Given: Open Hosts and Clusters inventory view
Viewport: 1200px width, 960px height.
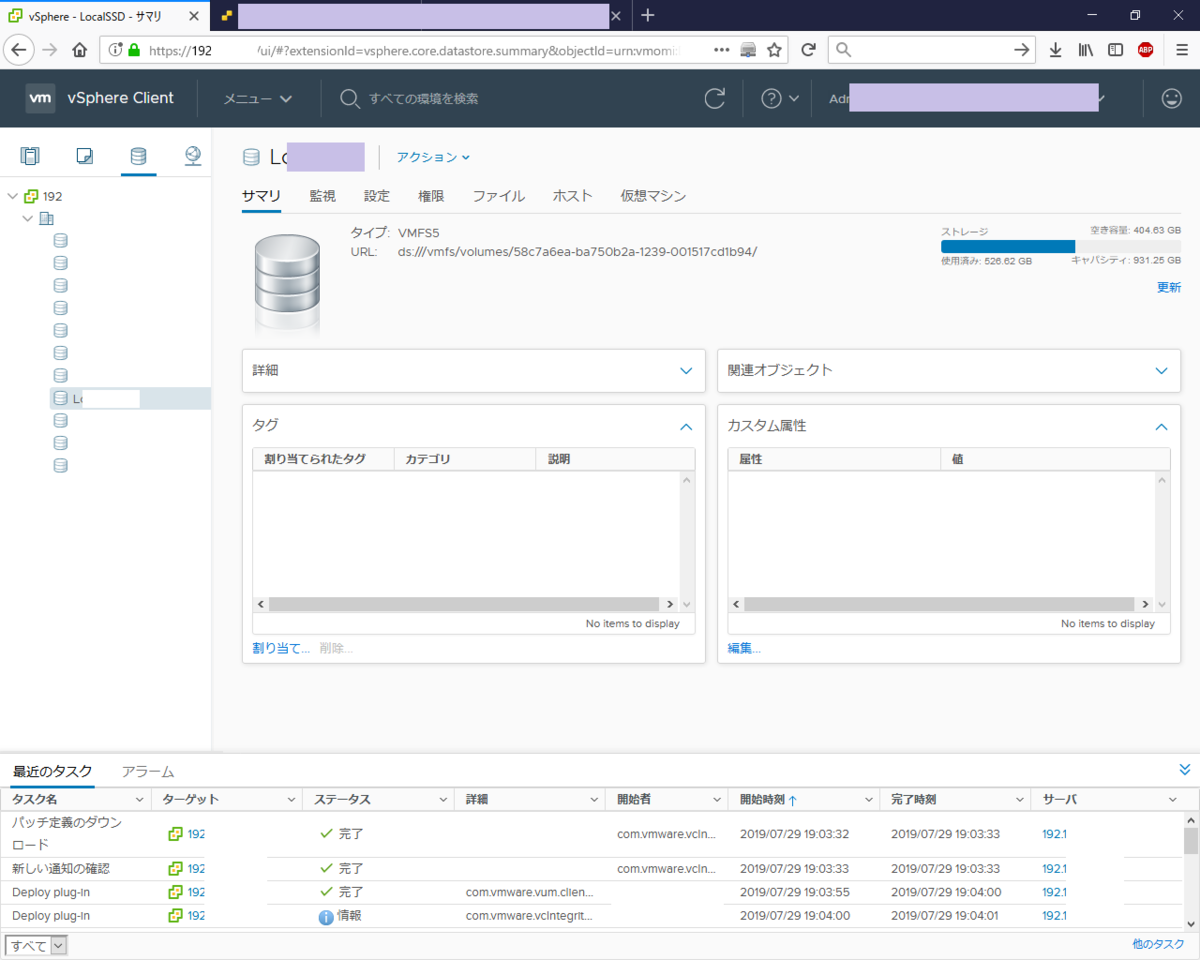Looking at the screenshot, I should pyautogui.click(x=30, y=156).
